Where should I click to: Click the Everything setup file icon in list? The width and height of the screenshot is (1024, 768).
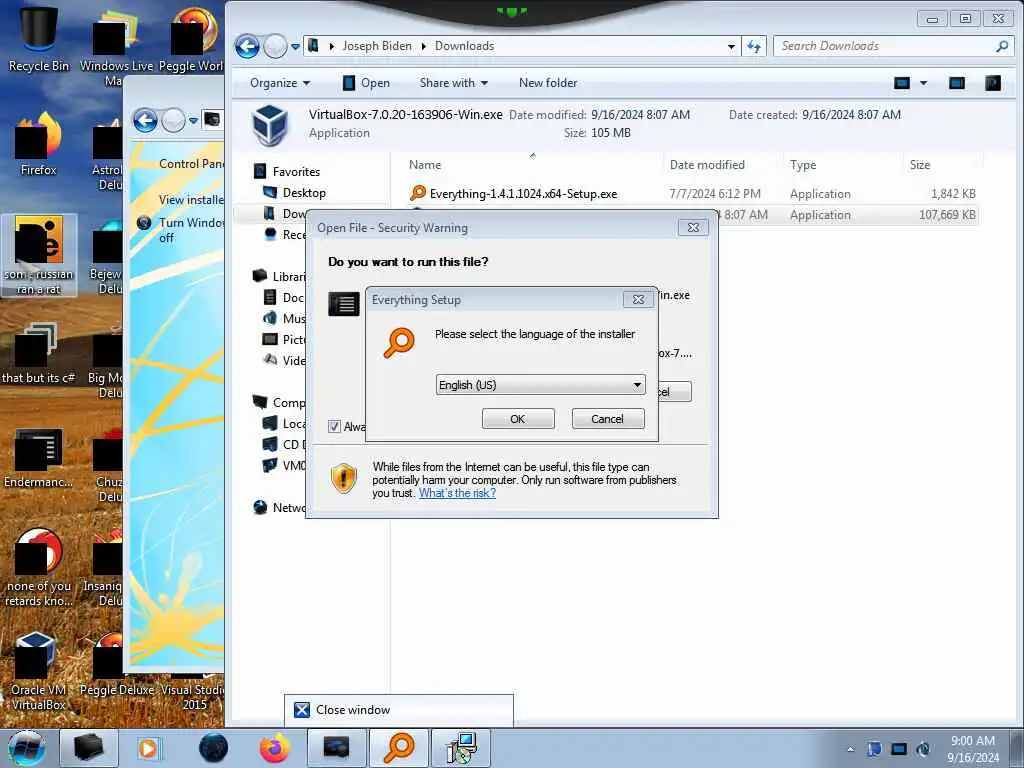pos(417,193)
